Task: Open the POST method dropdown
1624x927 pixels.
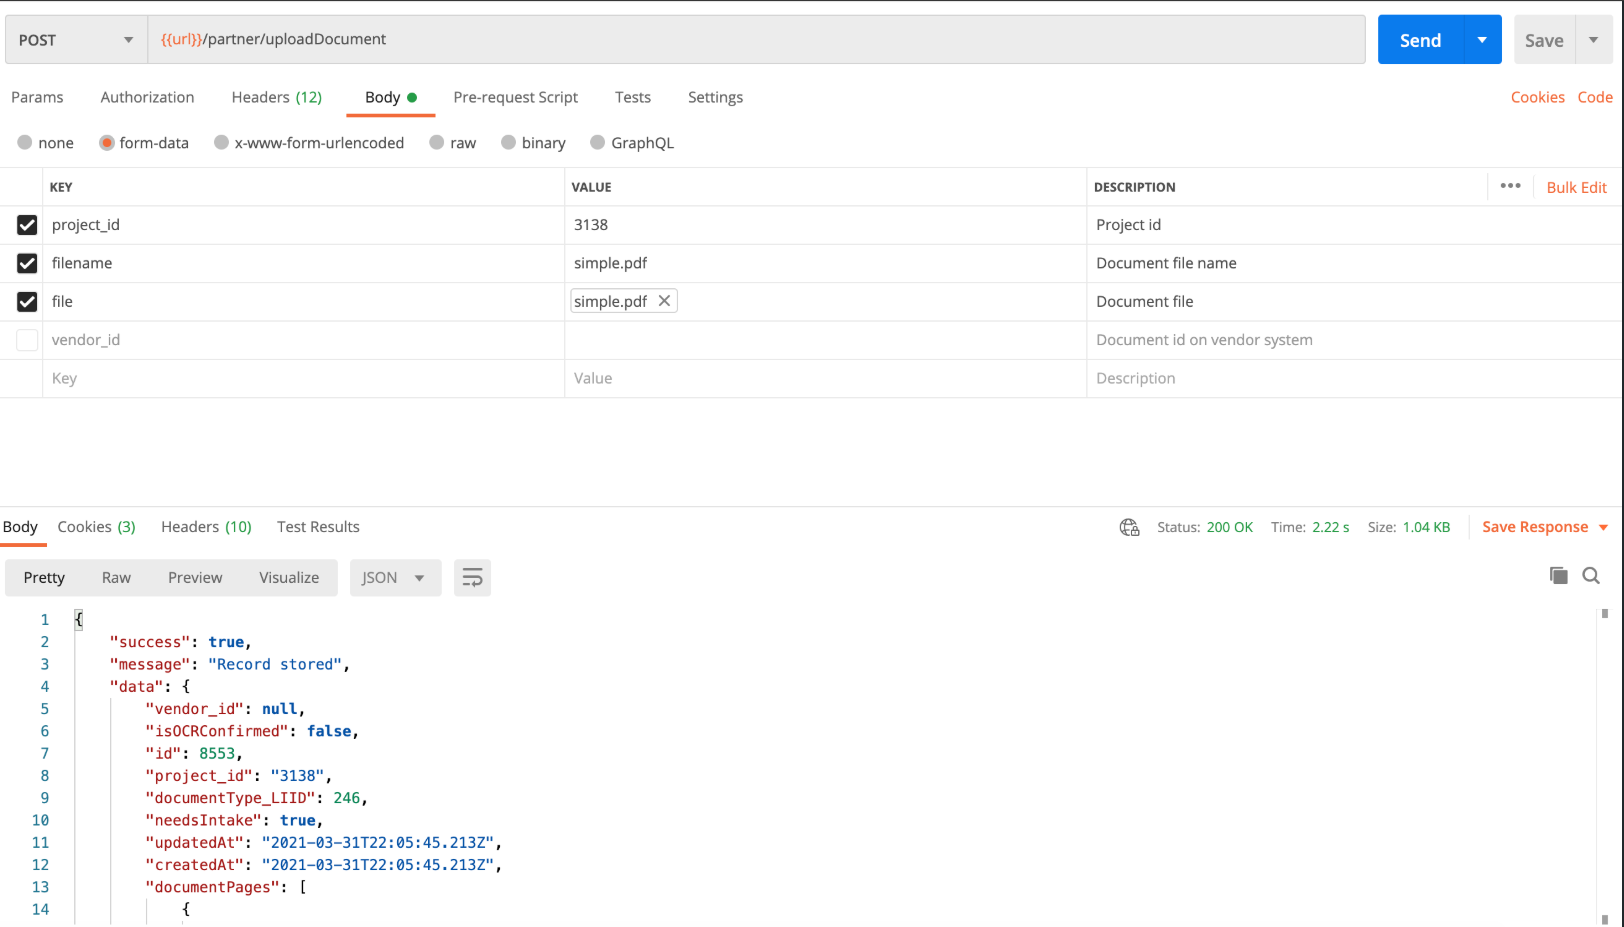Action: [x=76, y=40]
